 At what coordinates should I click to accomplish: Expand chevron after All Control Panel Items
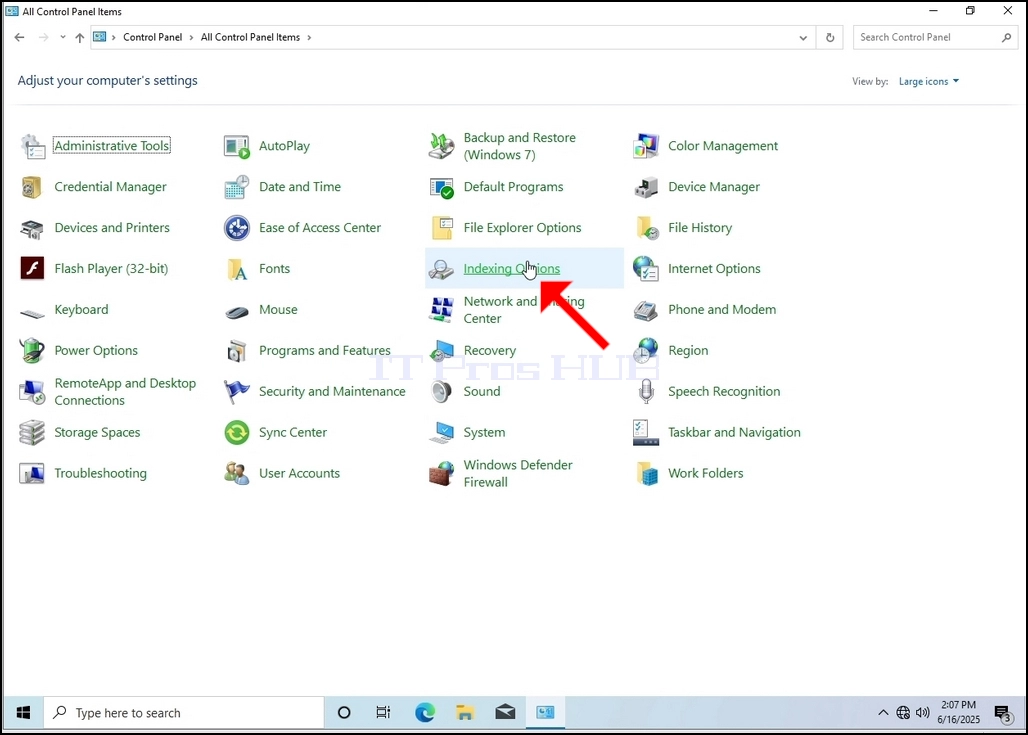click(309, 37)
